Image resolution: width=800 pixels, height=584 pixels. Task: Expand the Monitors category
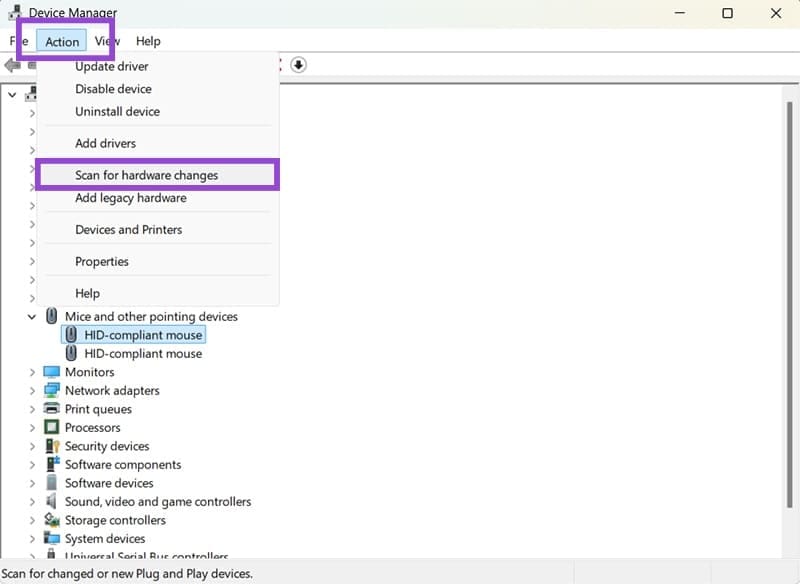pyautogui.click(x=33, y=371)
